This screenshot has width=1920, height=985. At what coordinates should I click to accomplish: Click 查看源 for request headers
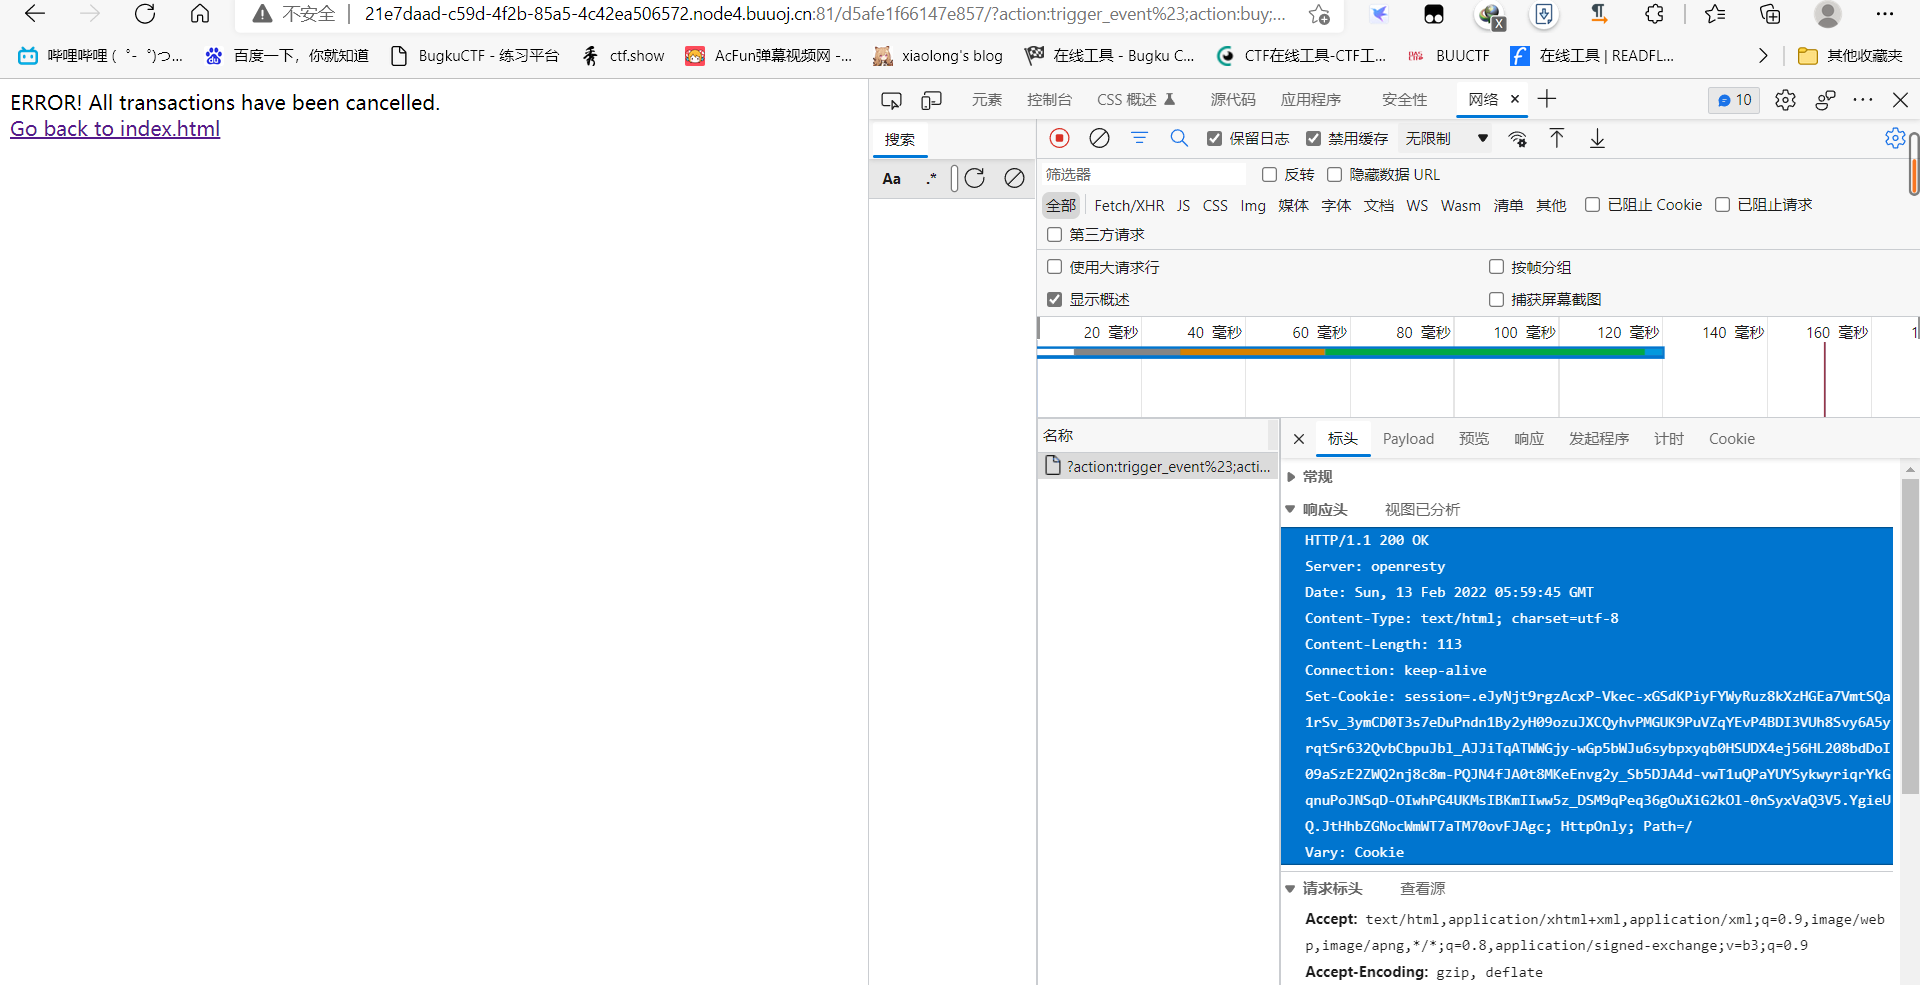point(1422,889)
